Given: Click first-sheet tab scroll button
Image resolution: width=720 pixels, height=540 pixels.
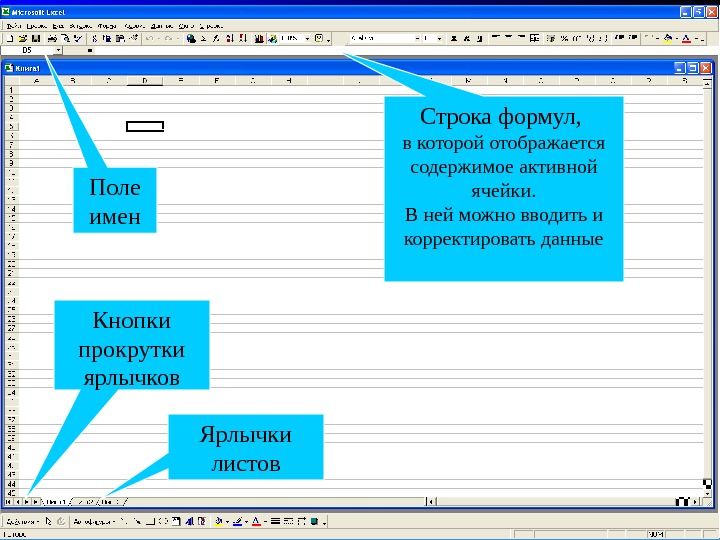Looking at the screenshot, I should click(8, 502).
